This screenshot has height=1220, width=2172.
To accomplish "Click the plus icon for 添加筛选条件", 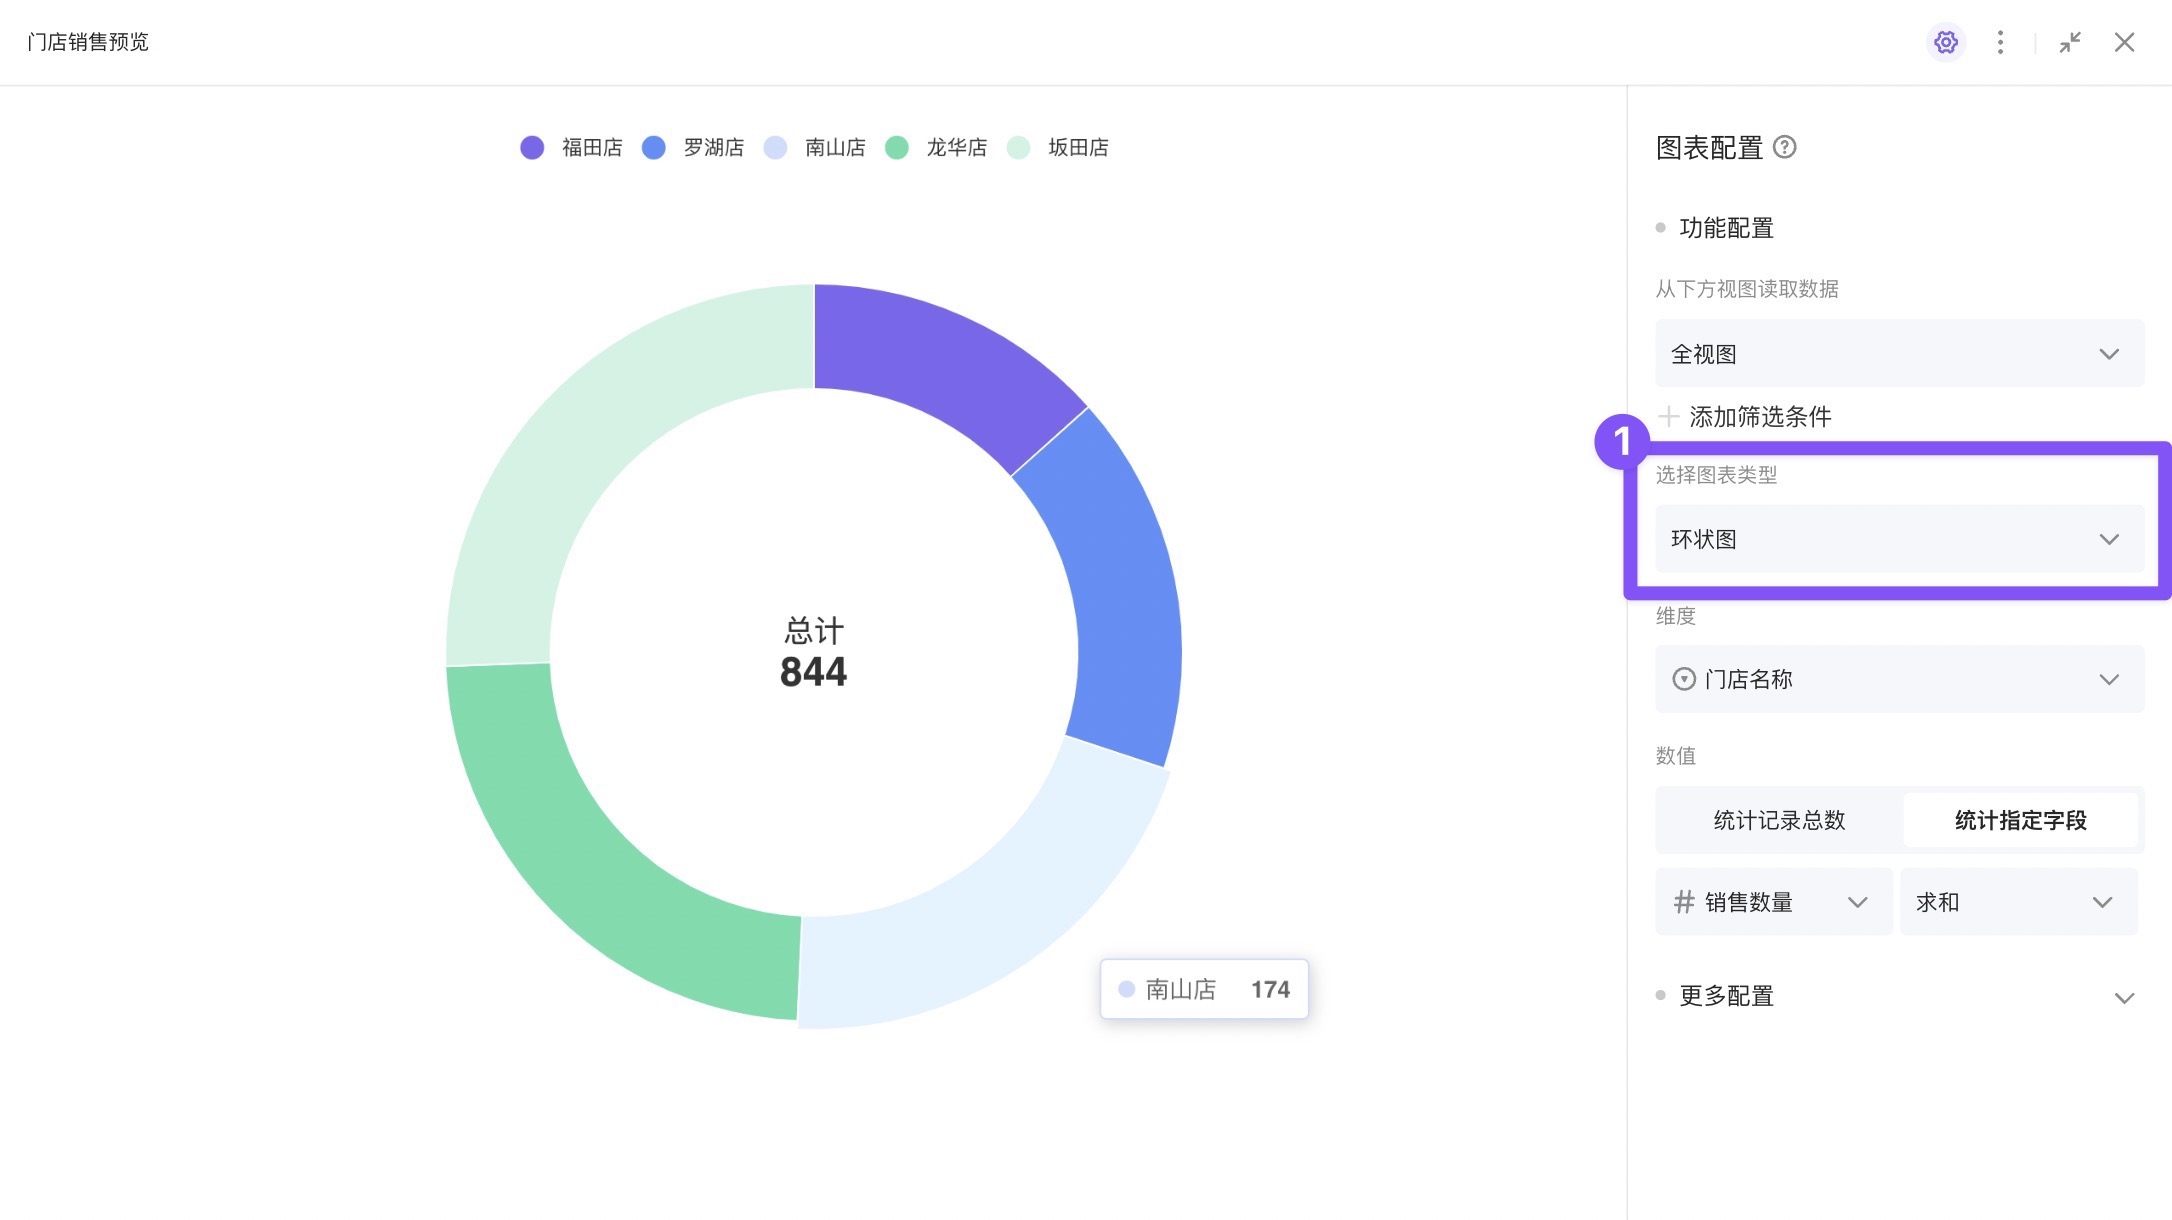I will 1668,416.
